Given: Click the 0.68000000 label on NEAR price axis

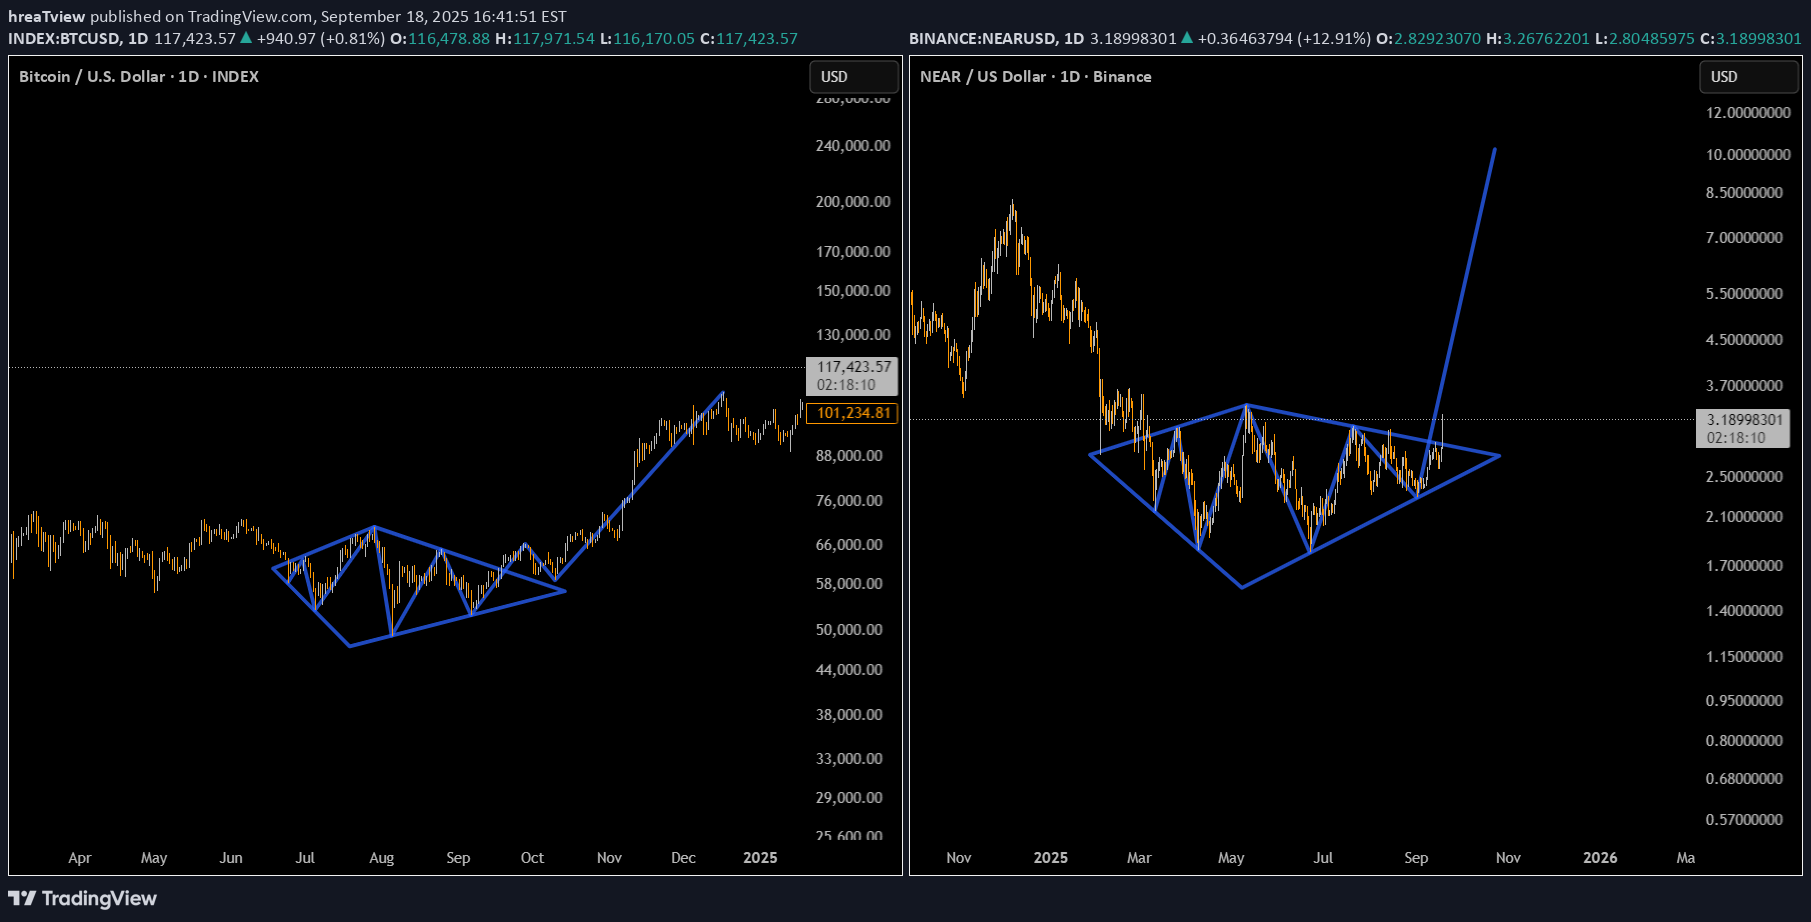Looking at the screenshot, I should [1744, 779].
